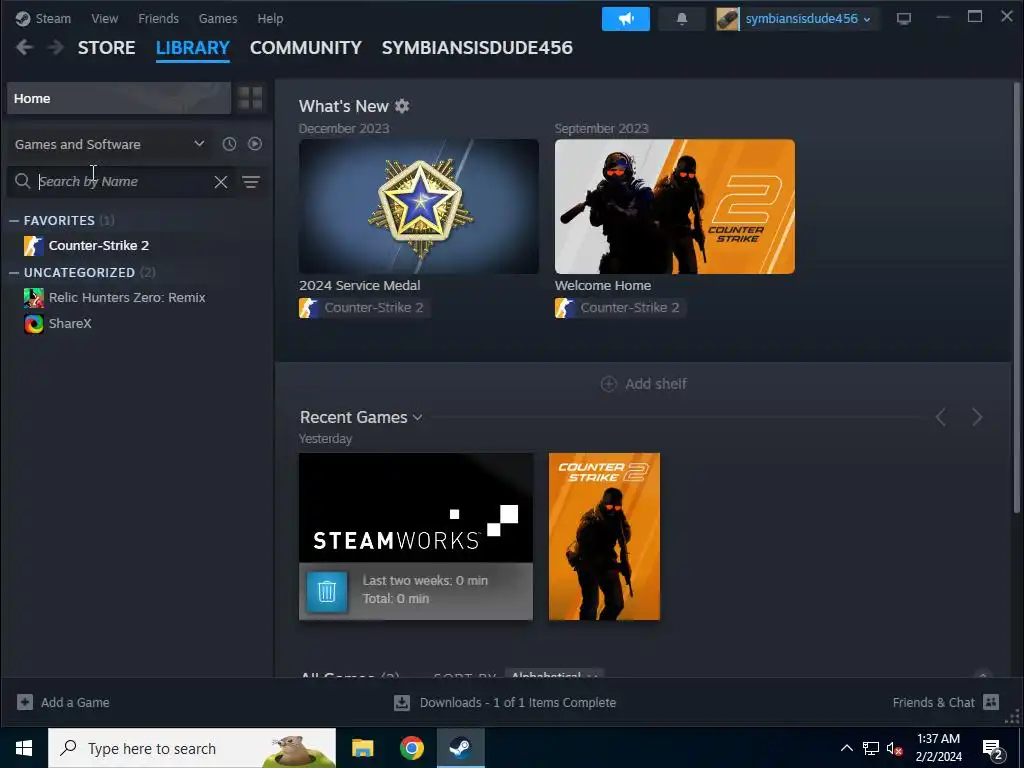
Task: Open the SYMBIANSISDUDE456 profile tab
Action: (x=477, y=48)
